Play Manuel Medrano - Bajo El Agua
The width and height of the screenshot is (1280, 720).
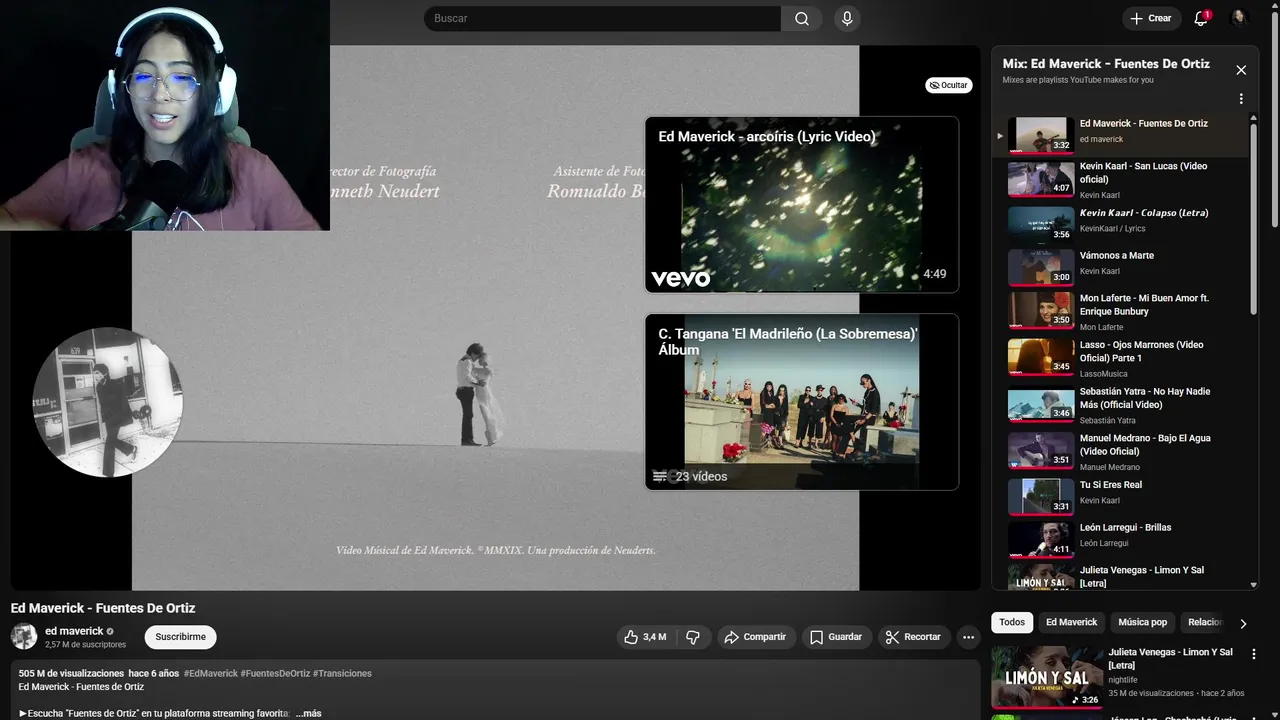pos(1120,451)
